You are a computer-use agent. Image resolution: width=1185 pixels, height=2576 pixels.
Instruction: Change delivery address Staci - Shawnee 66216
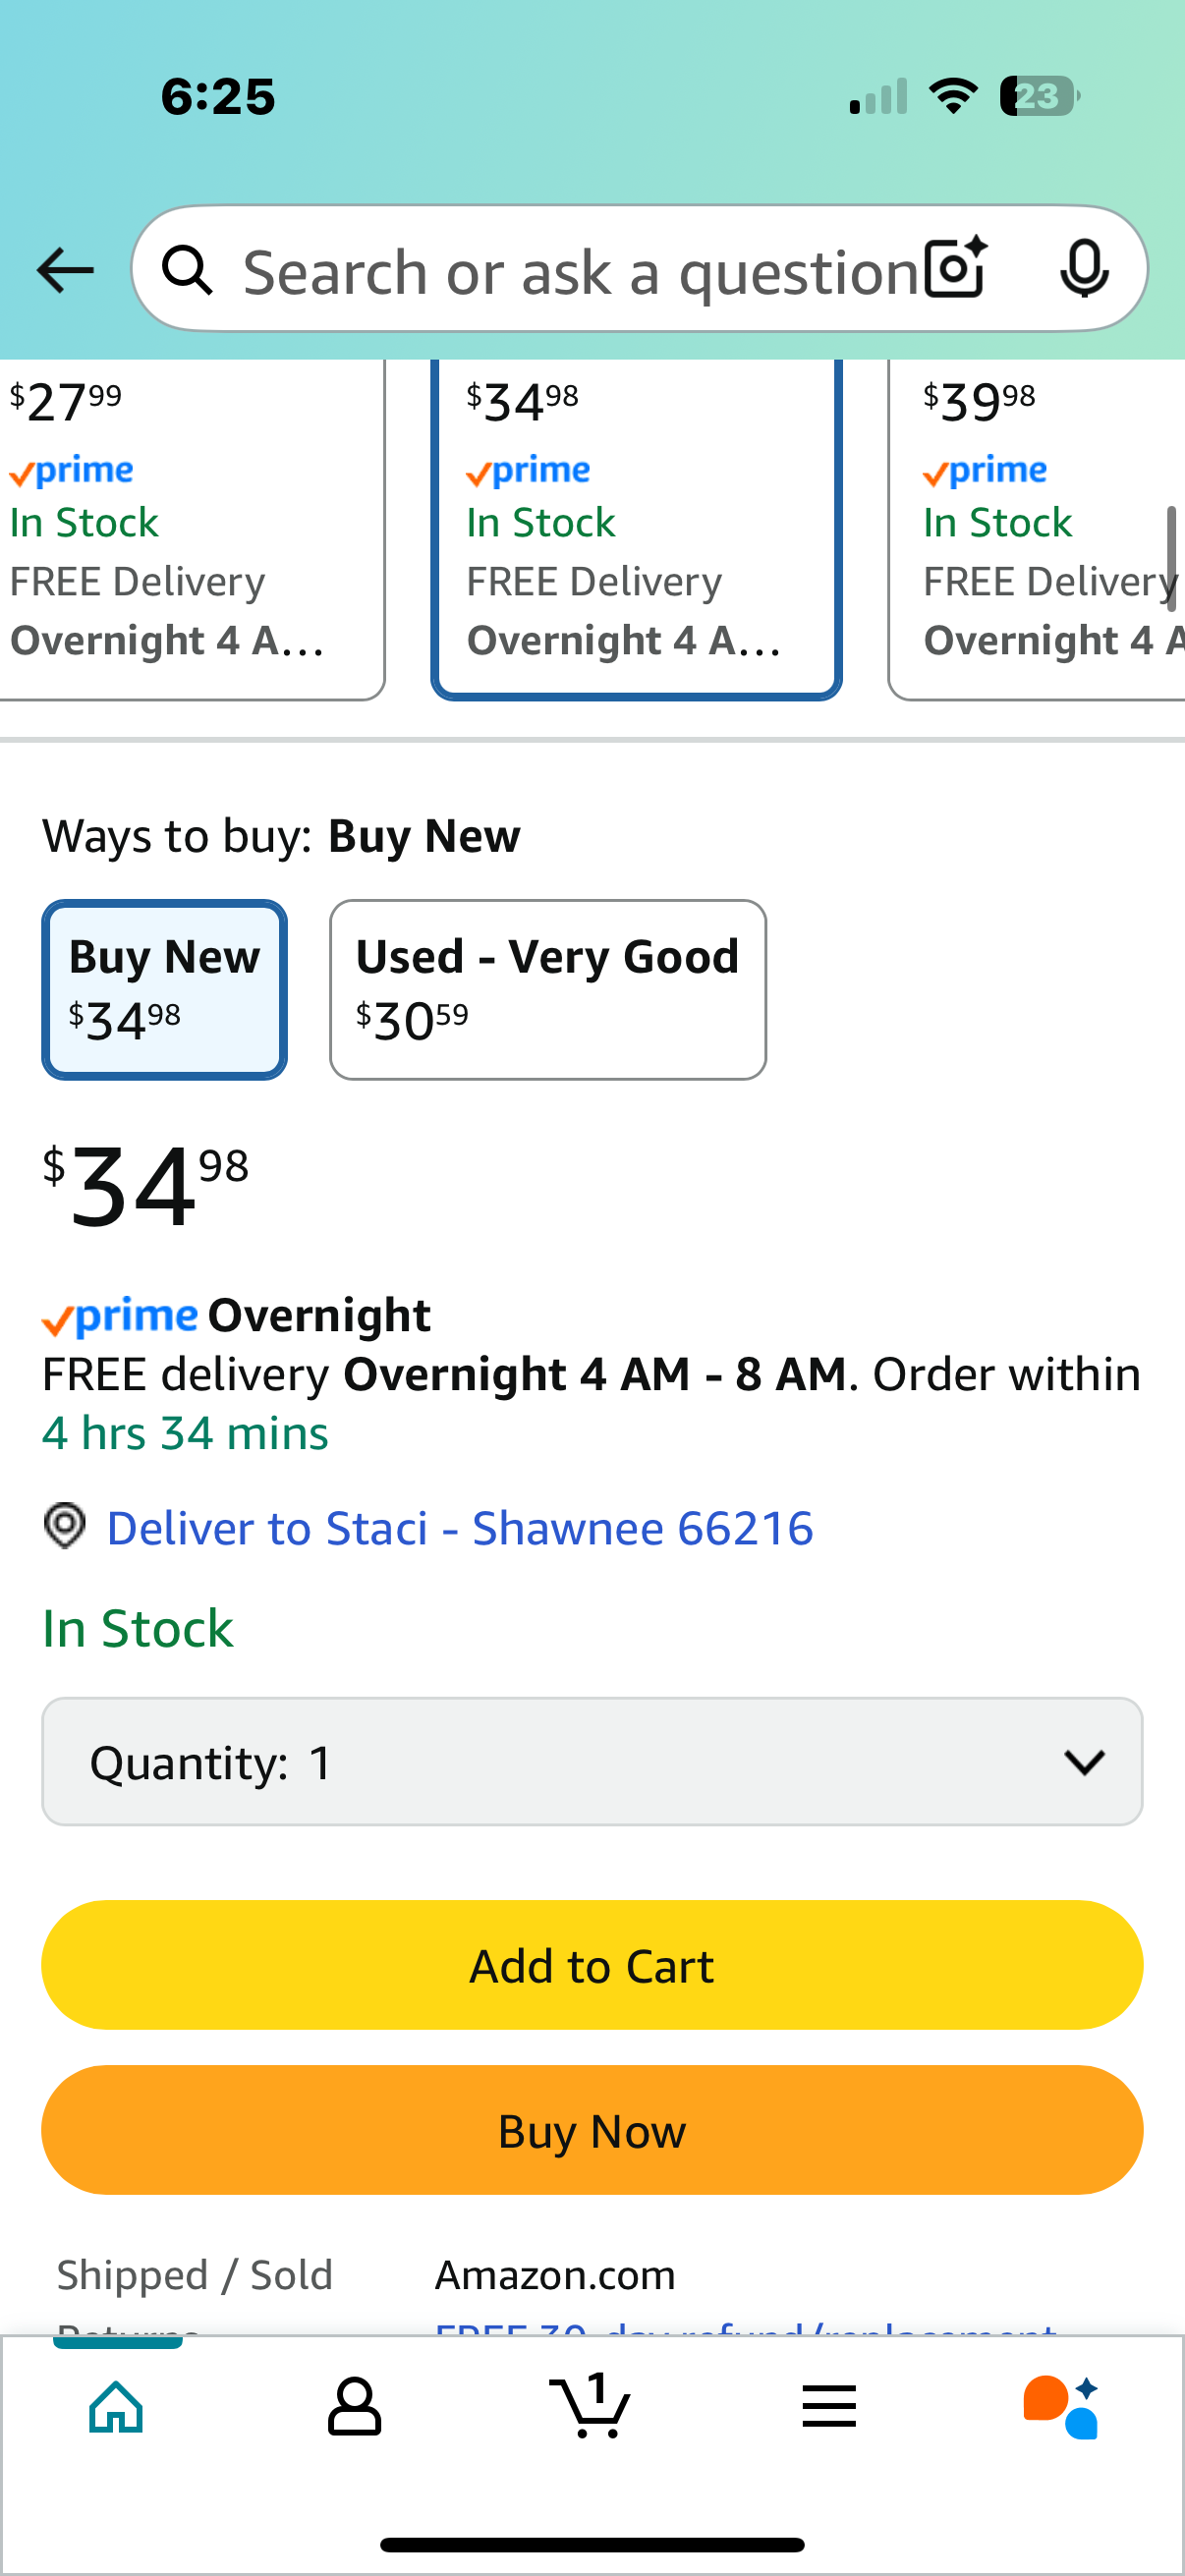click(460, 1528)
